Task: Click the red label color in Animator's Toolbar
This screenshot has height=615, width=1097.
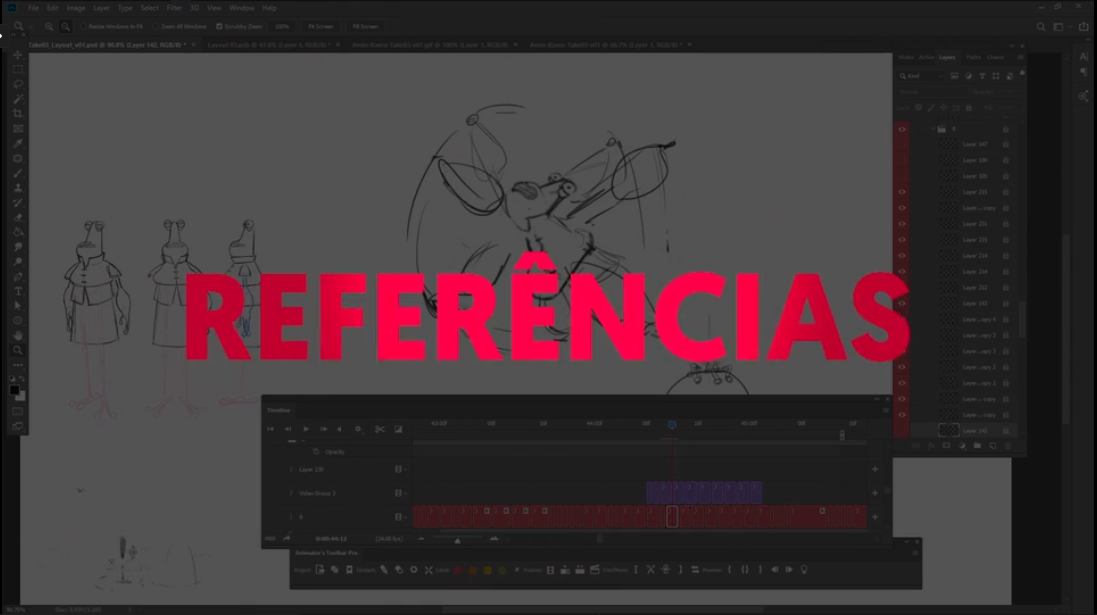Action: click(x=459, y=570)
